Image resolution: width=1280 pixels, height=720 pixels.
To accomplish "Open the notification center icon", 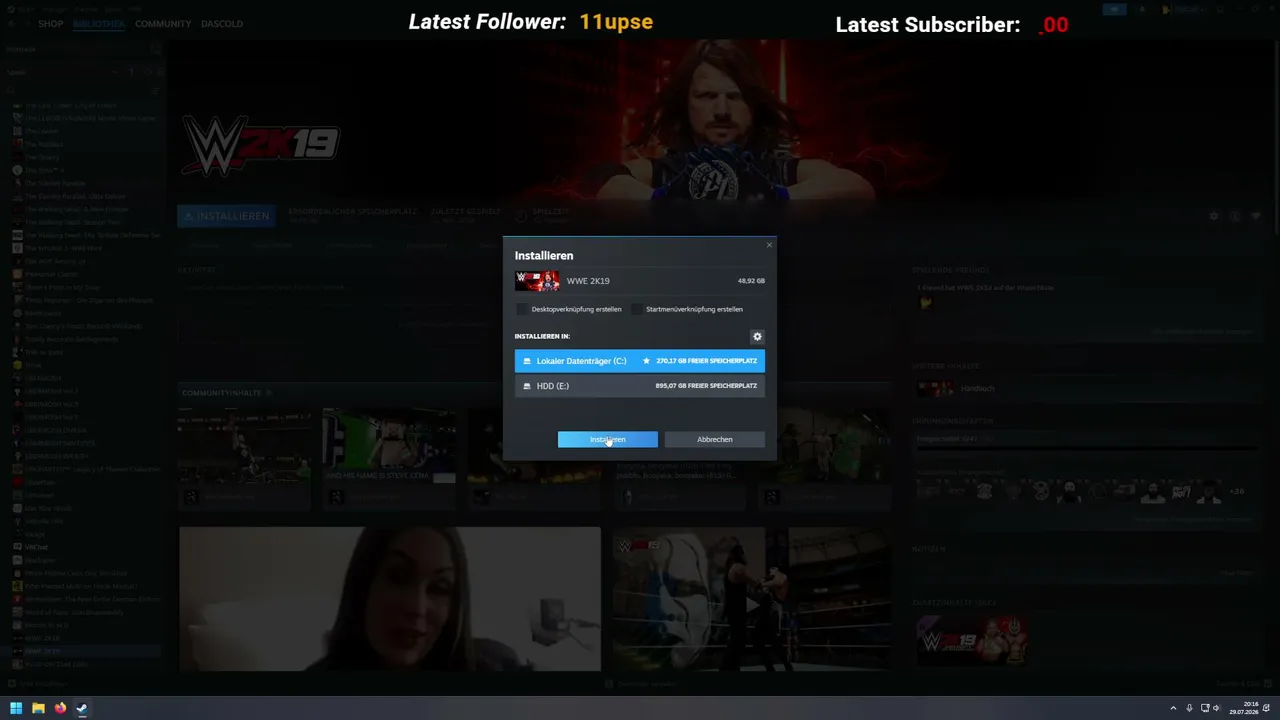I will coord(1266,708).
